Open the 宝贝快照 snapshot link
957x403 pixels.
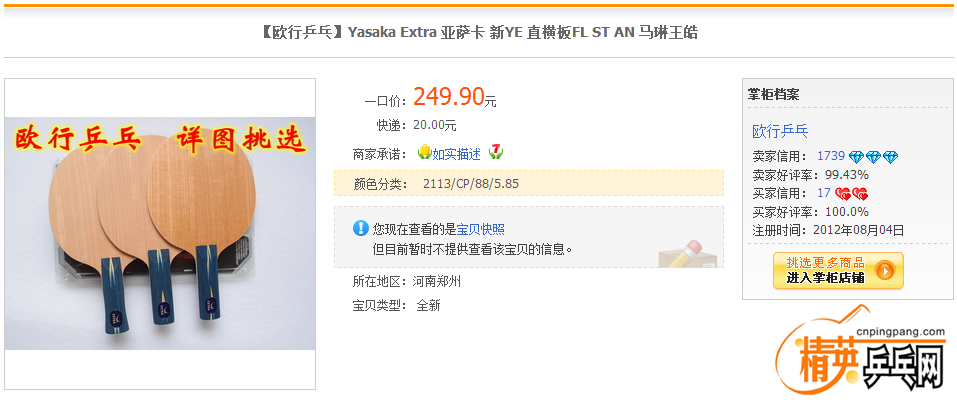tap(481, 230)
